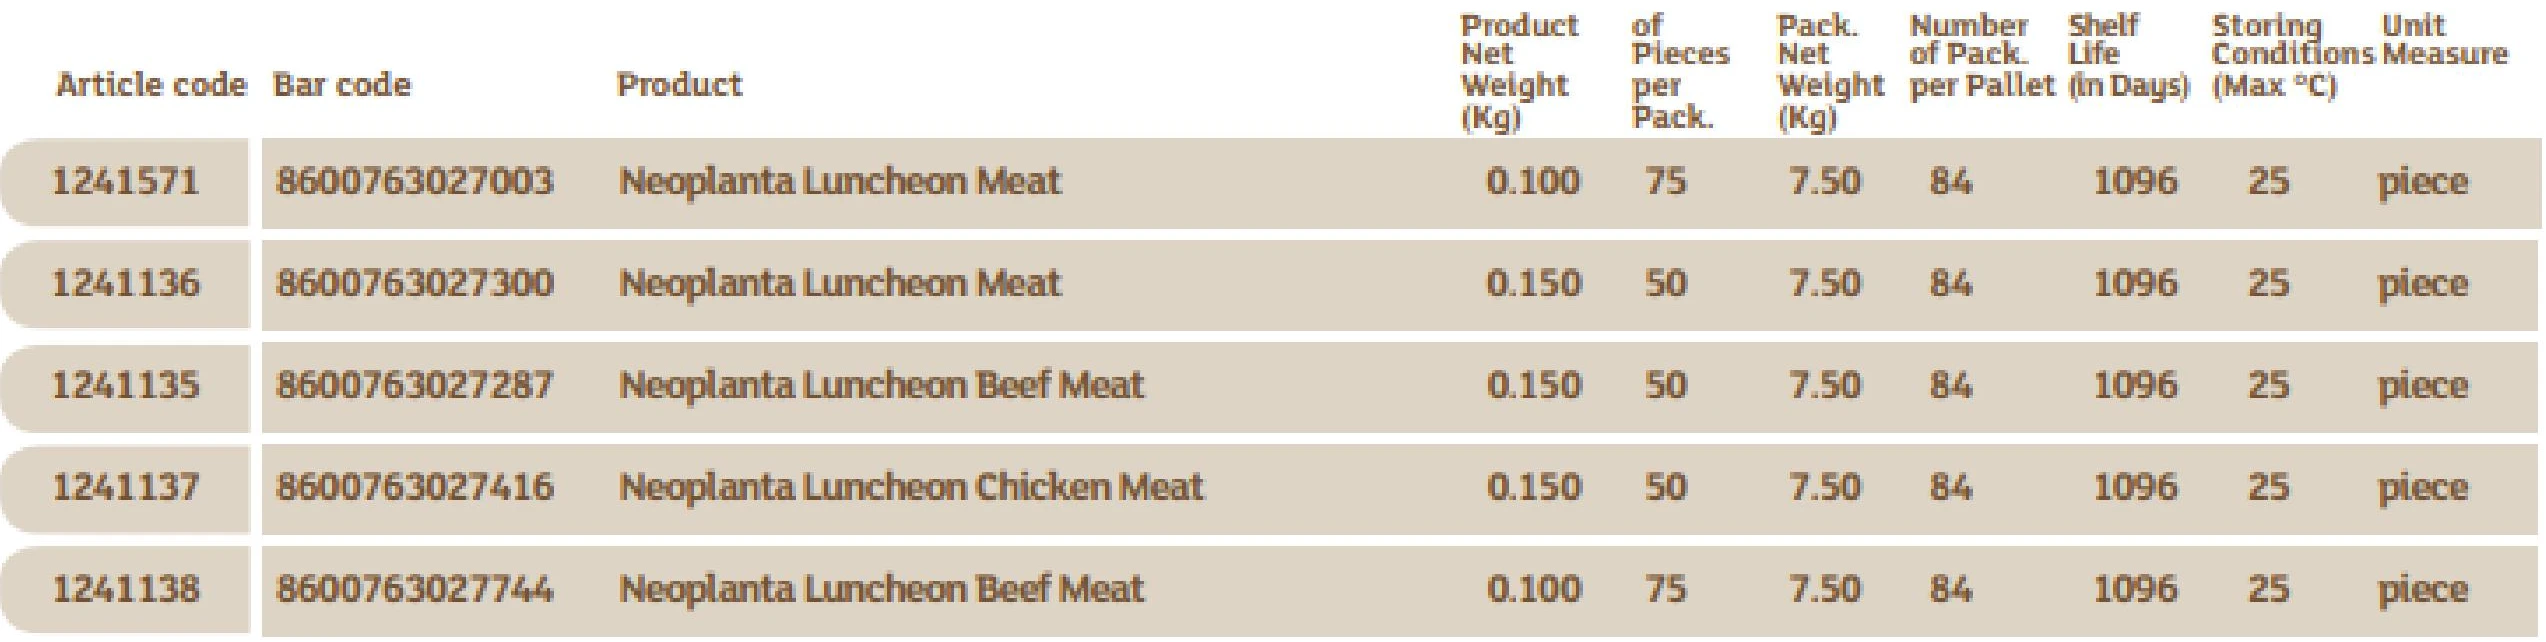Image resolution: width=2546 pixels, height=642 pixels.
Task: Click bar code 8600763027287
Action: point(414,386)
